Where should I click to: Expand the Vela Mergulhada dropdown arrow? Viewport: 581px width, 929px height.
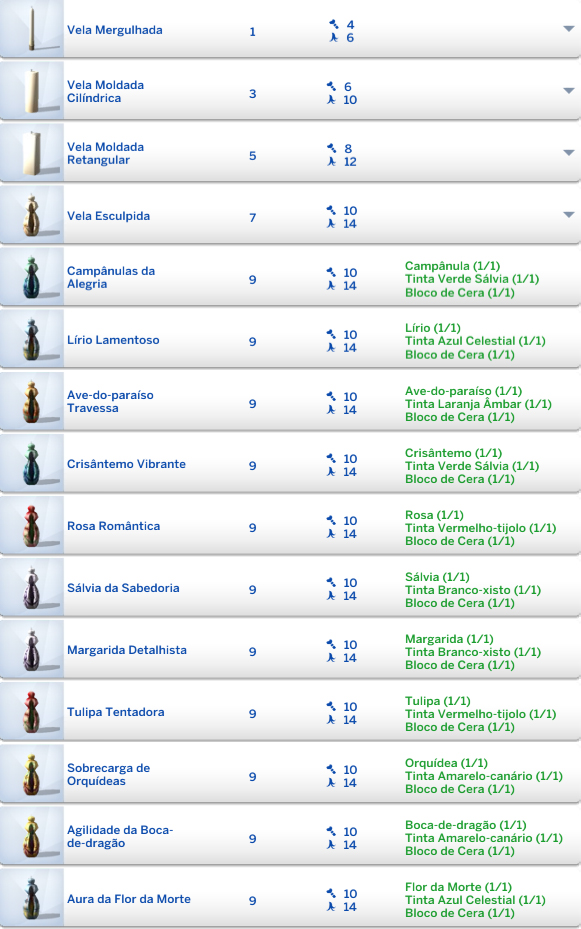point(569,28)
